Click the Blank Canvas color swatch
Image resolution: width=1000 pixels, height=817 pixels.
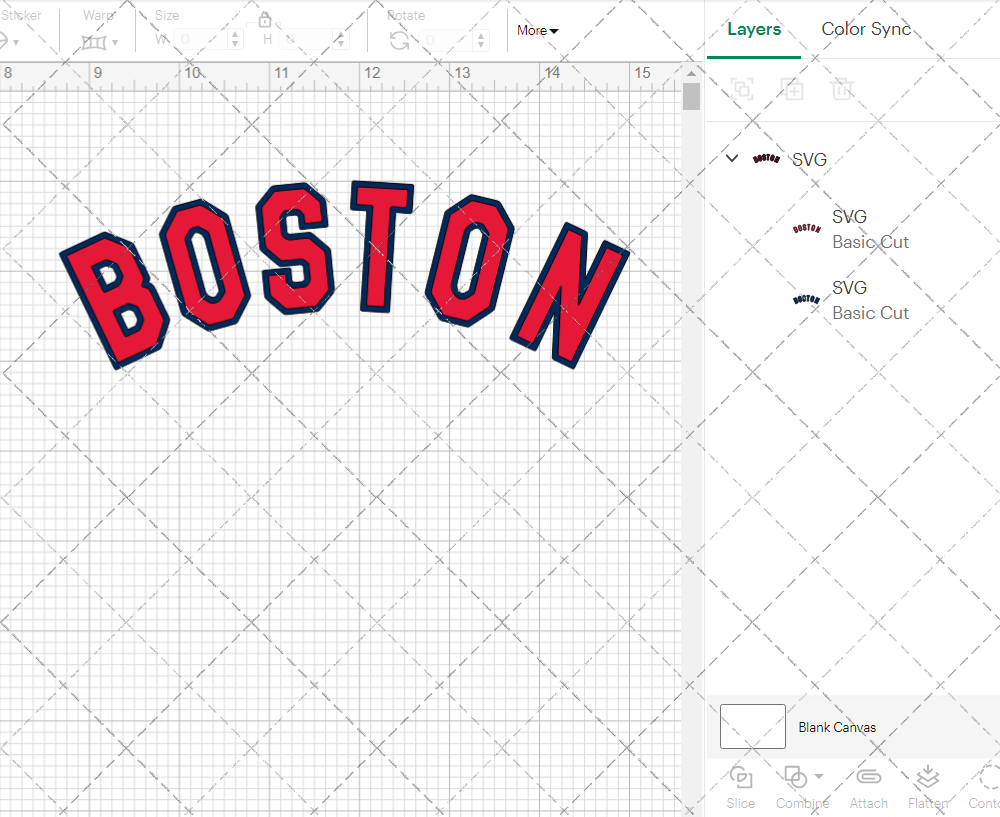pyautogui.click(x=753, y=727)
